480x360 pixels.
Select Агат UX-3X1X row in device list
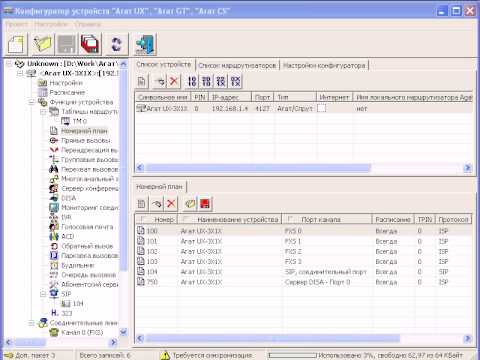304,108
